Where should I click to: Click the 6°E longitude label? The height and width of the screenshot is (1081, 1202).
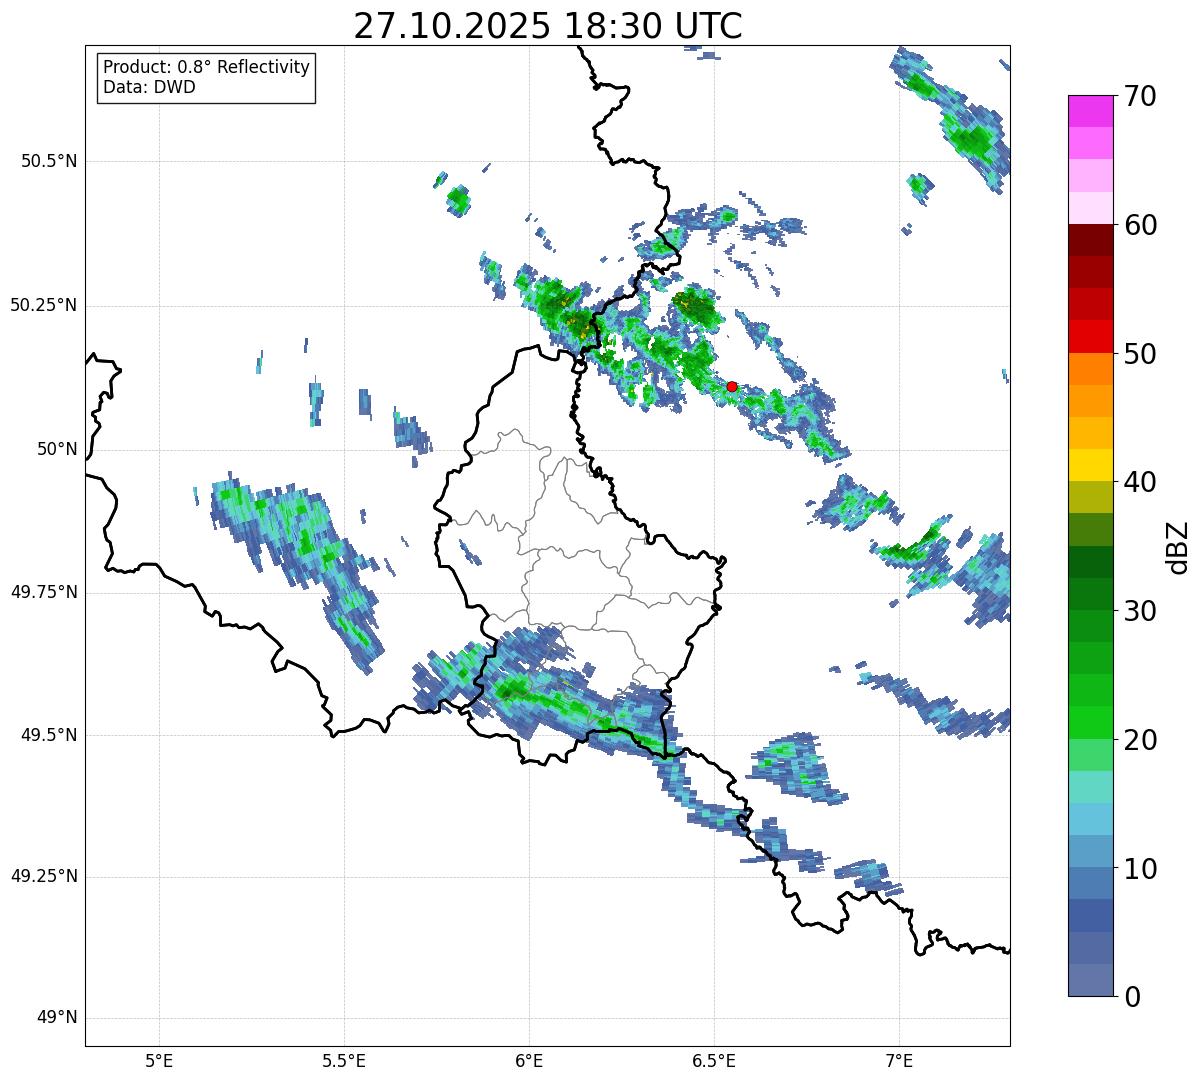click(529, 1061)
